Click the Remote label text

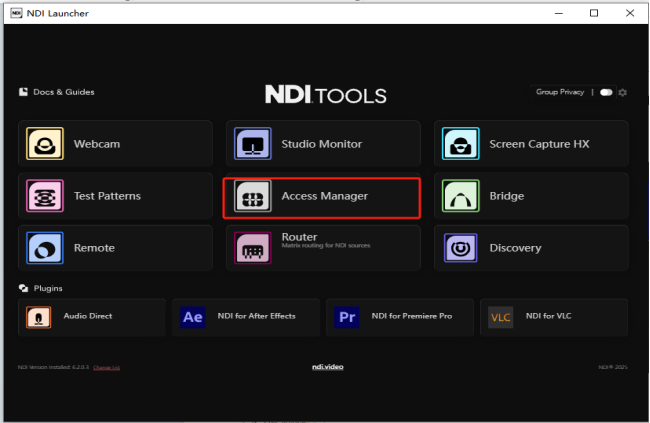tap(94, 248)
